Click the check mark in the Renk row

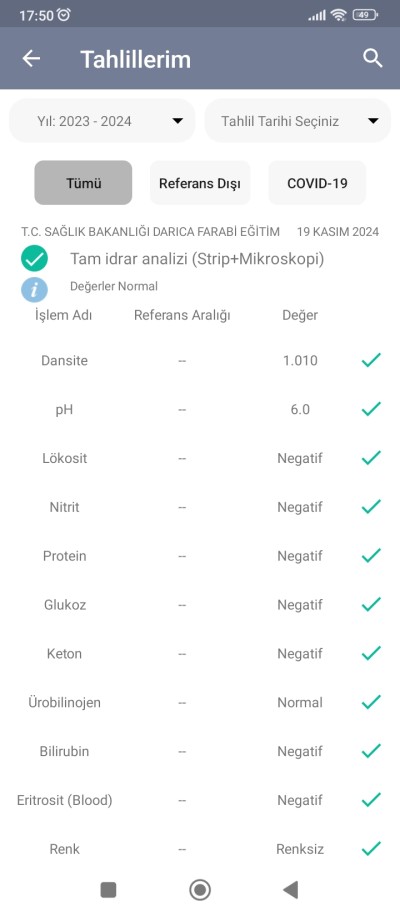pos(371,849)
